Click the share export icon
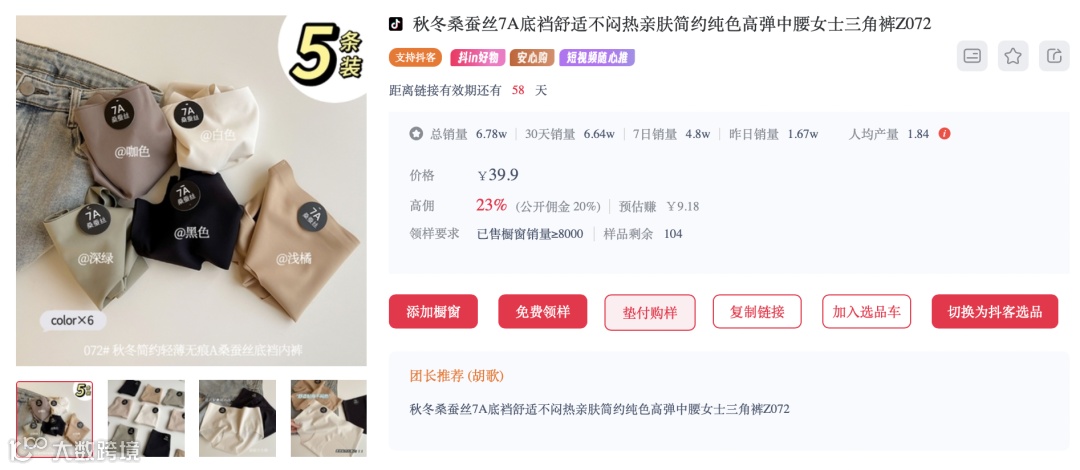This screenshot has height=470, width=1080. pyautogui.click(x=1054, y=56)
